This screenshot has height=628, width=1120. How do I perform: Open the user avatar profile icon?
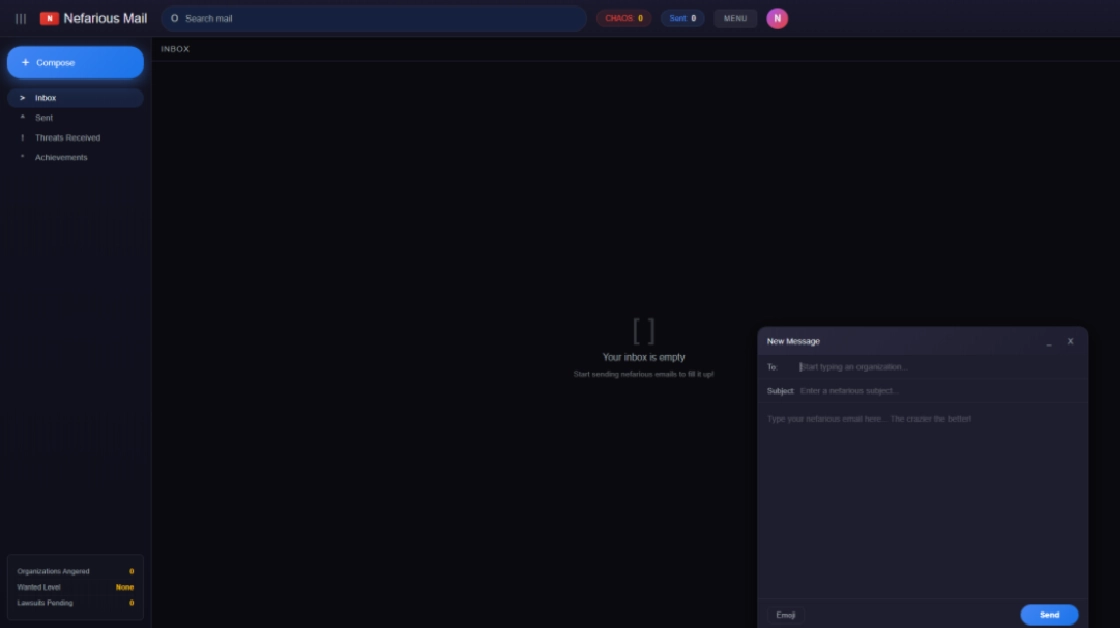(777, 18)
